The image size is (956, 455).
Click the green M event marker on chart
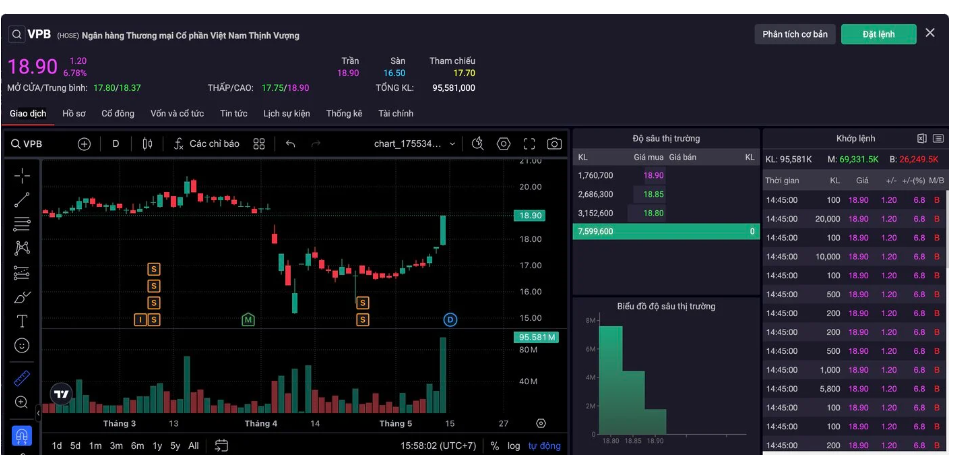click(248, 320)
